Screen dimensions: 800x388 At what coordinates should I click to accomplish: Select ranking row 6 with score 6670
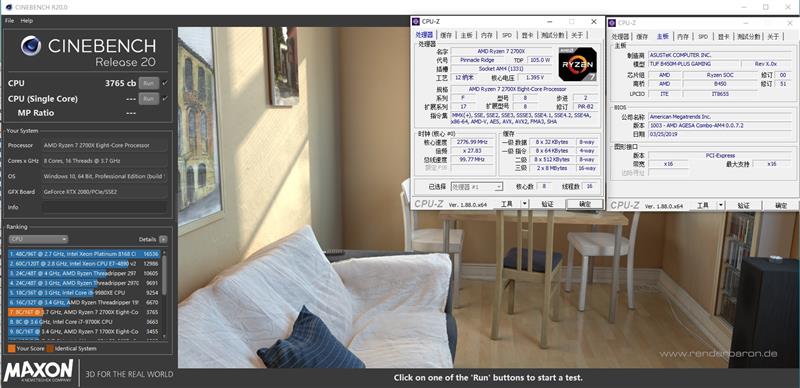[84, 302]
